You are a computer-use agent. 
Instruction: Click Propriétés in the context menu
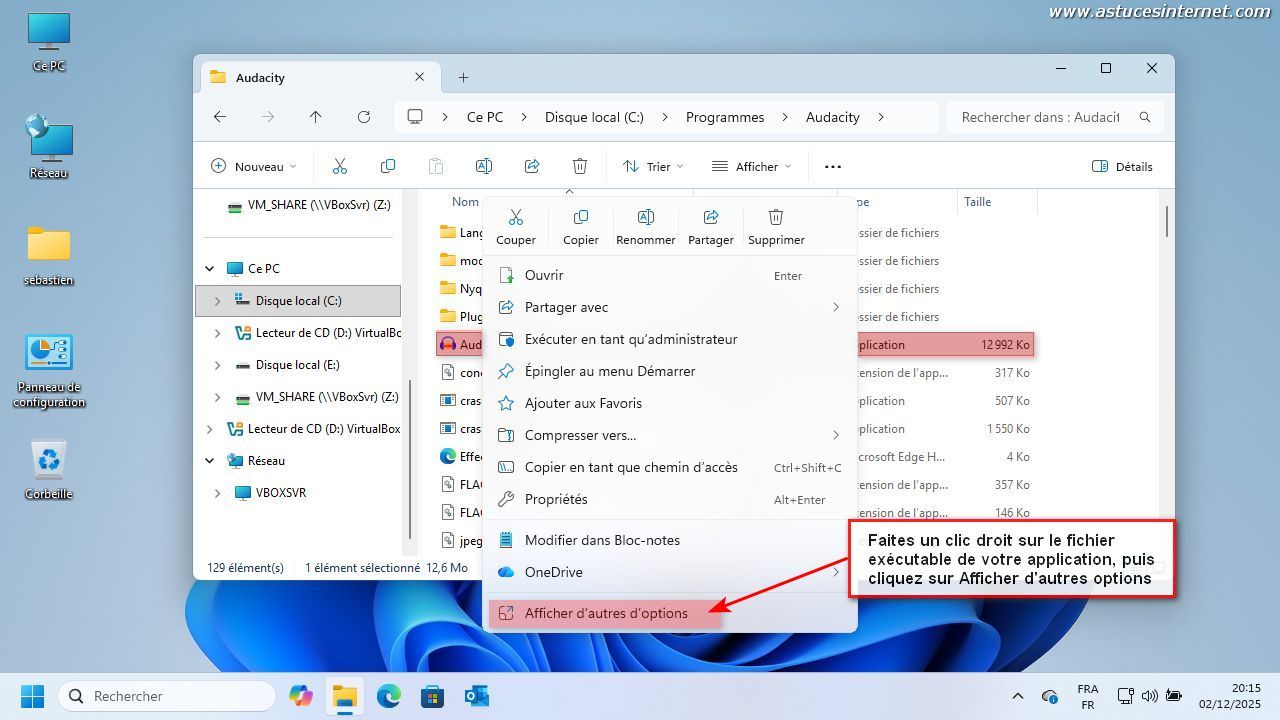click(x=556, y=499)
